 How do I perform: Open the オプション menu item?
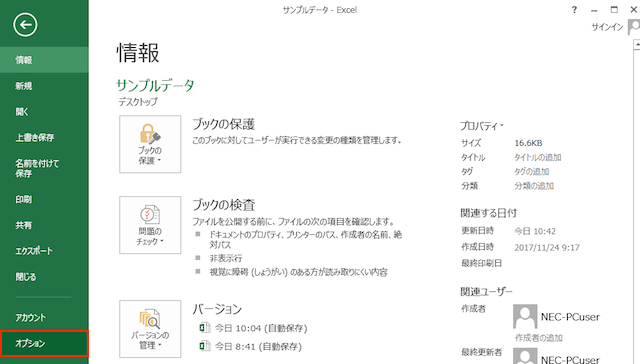coord(44,344)
